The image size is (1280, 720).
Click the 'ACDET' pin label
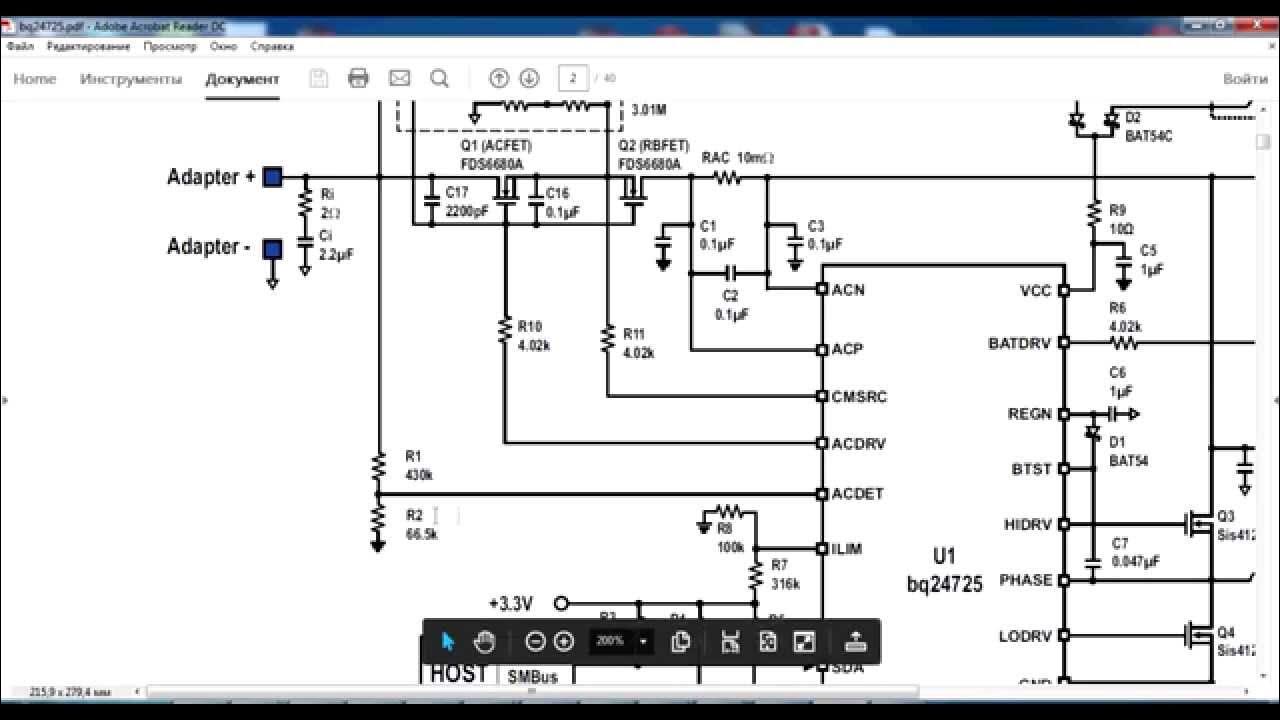click(857, 494)
